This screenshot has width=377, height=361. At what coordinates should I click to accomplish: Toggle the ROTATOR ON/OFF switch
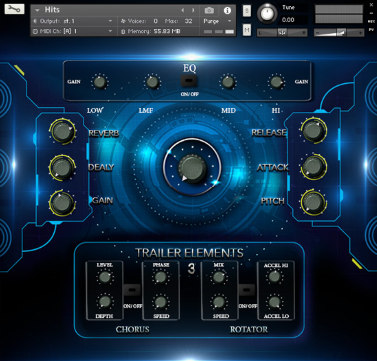pyautogui.click(x=247, y=290)
